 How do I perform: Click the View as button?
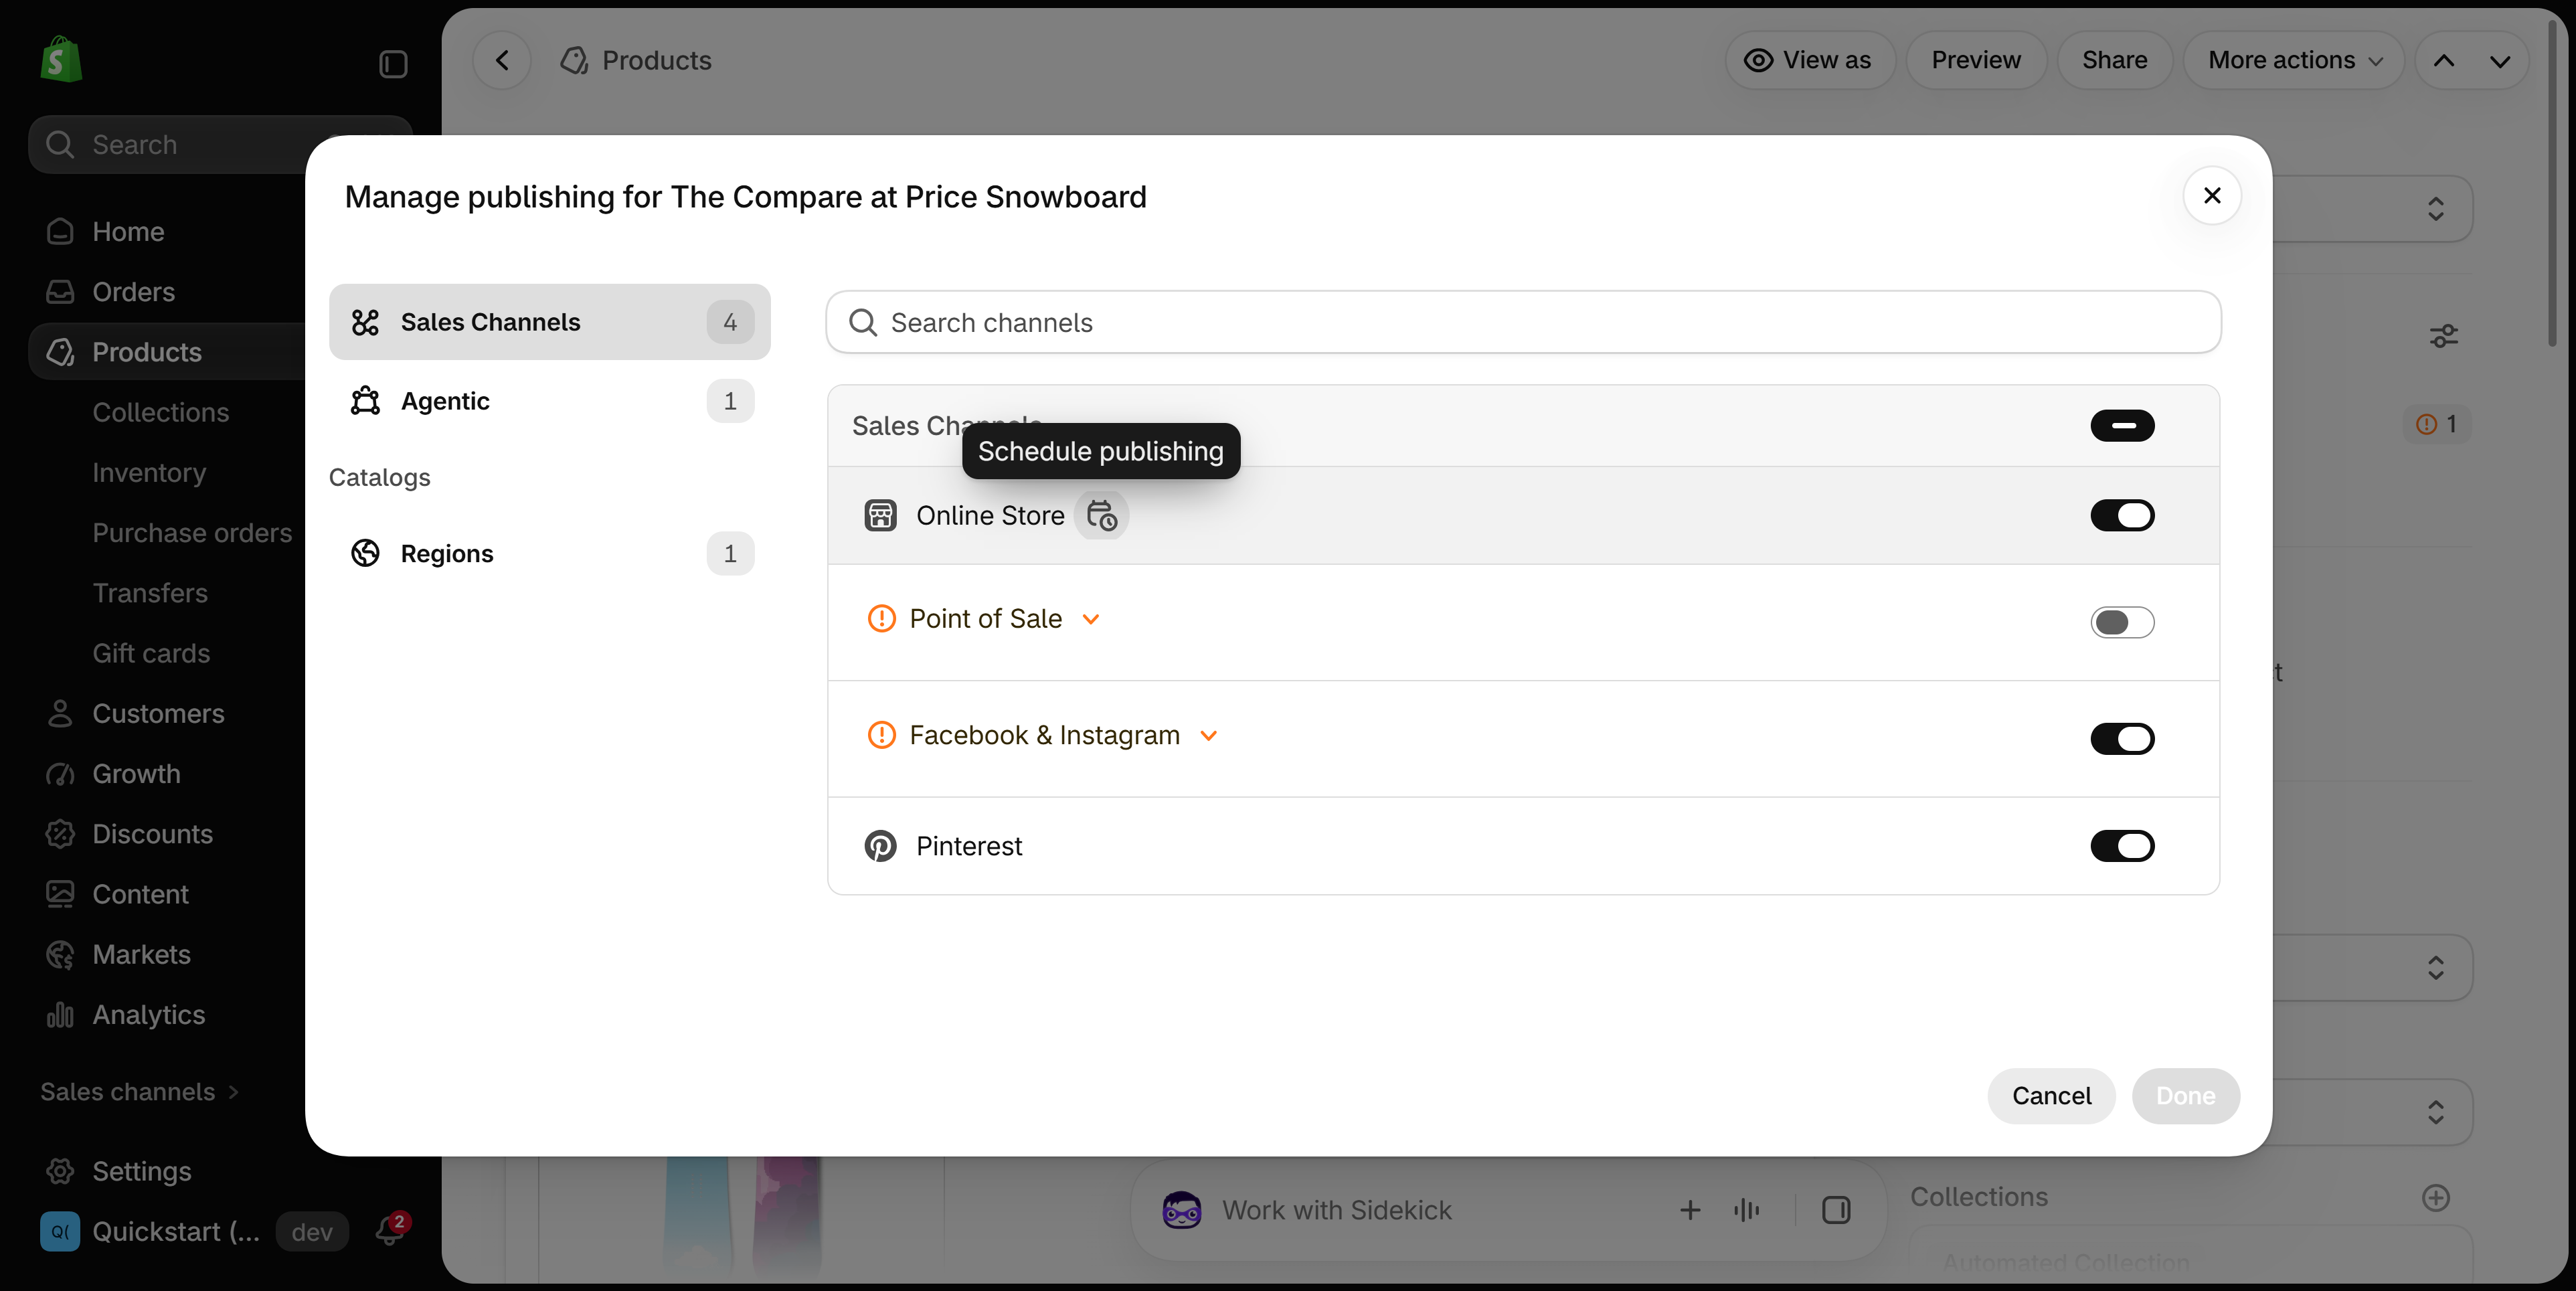1809,60
